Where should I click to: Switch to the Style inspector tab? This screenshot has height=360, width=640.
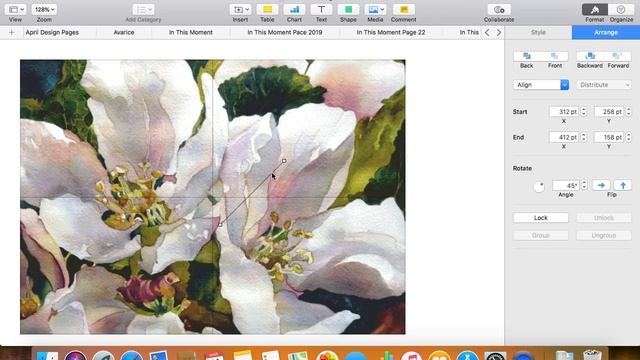pos(538,32)
